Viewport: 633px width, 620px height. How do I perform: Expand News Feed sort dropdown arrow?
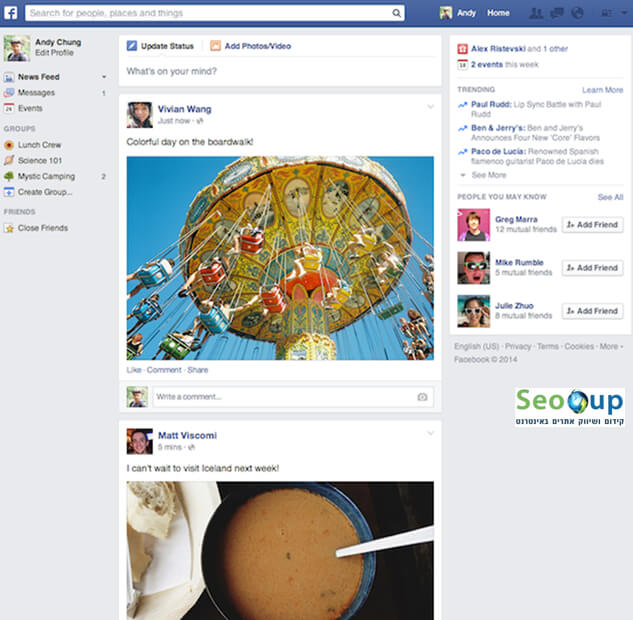pyautogui.click(x=104, y=77)
